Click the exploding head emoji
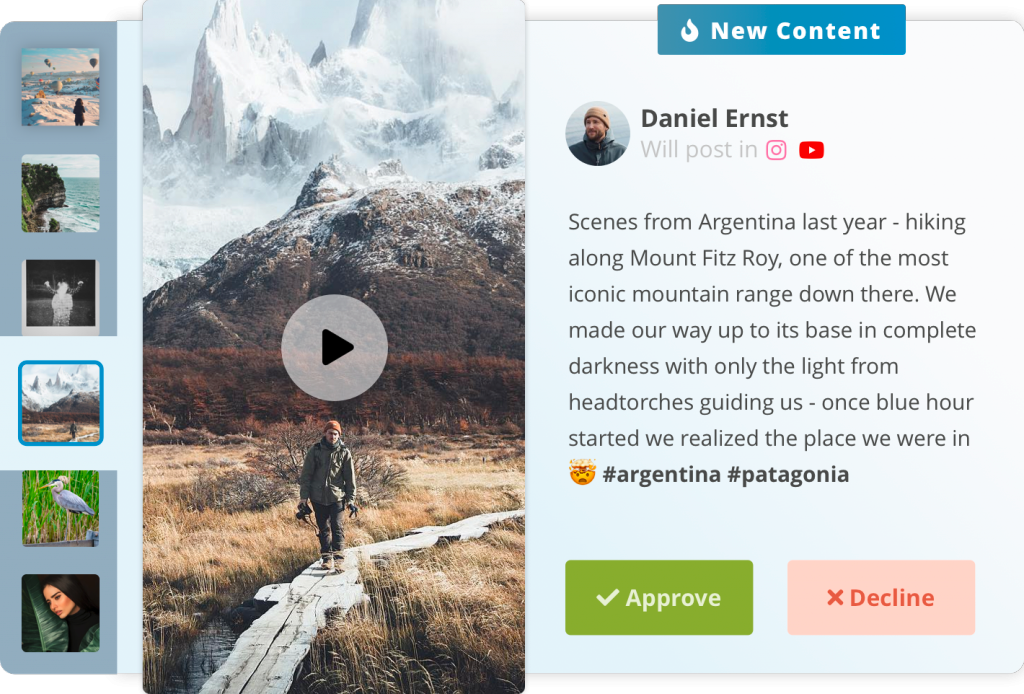Viewport: 1024px width, 694px height. [582, 472]
